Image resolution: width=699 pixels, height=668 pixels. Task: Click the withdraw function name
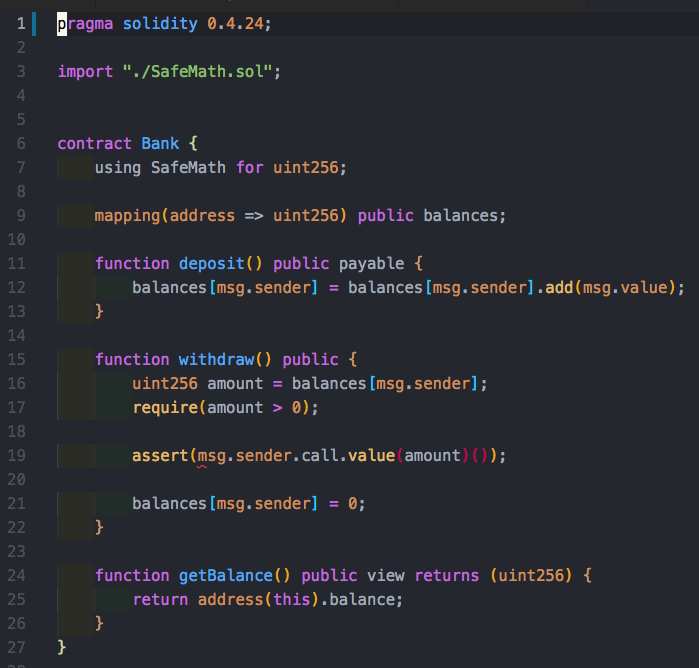tap(216, 359)
